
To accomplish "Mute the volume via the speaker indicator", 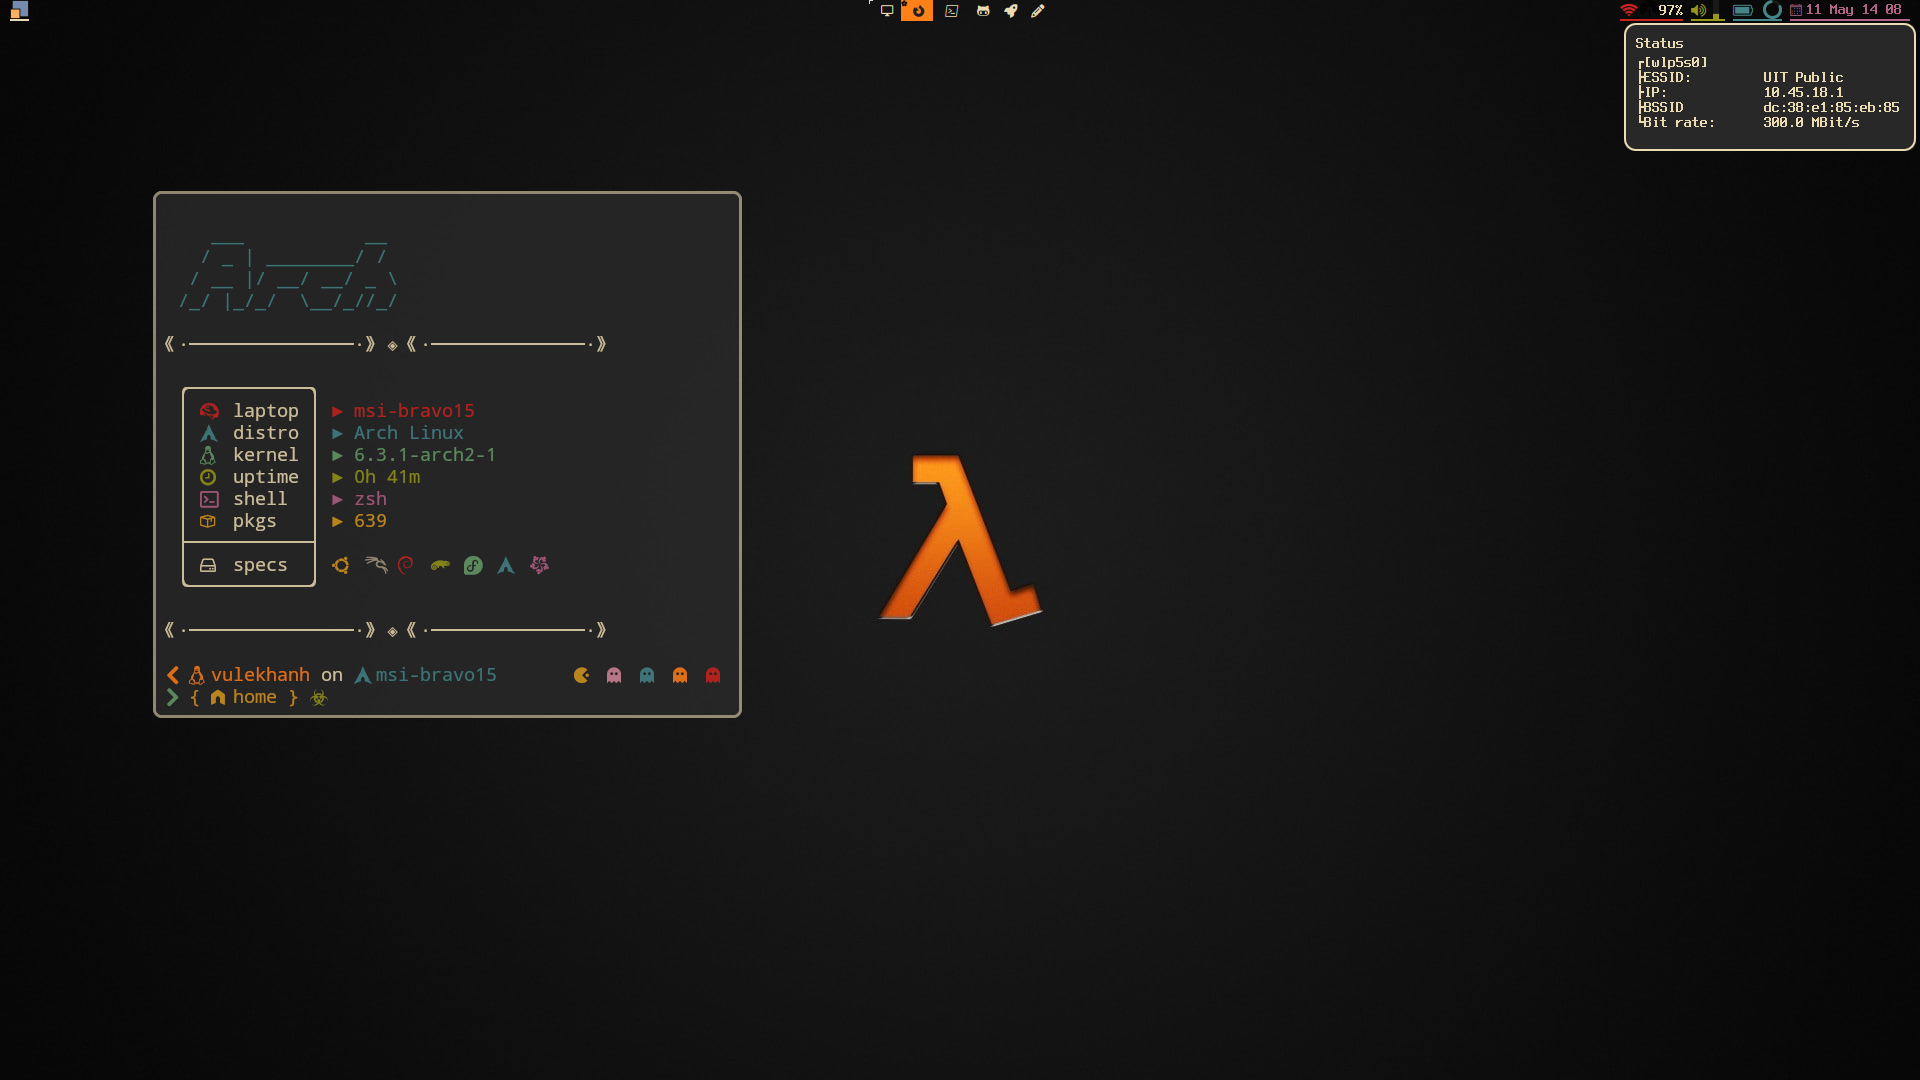I will pos(1698,11).
